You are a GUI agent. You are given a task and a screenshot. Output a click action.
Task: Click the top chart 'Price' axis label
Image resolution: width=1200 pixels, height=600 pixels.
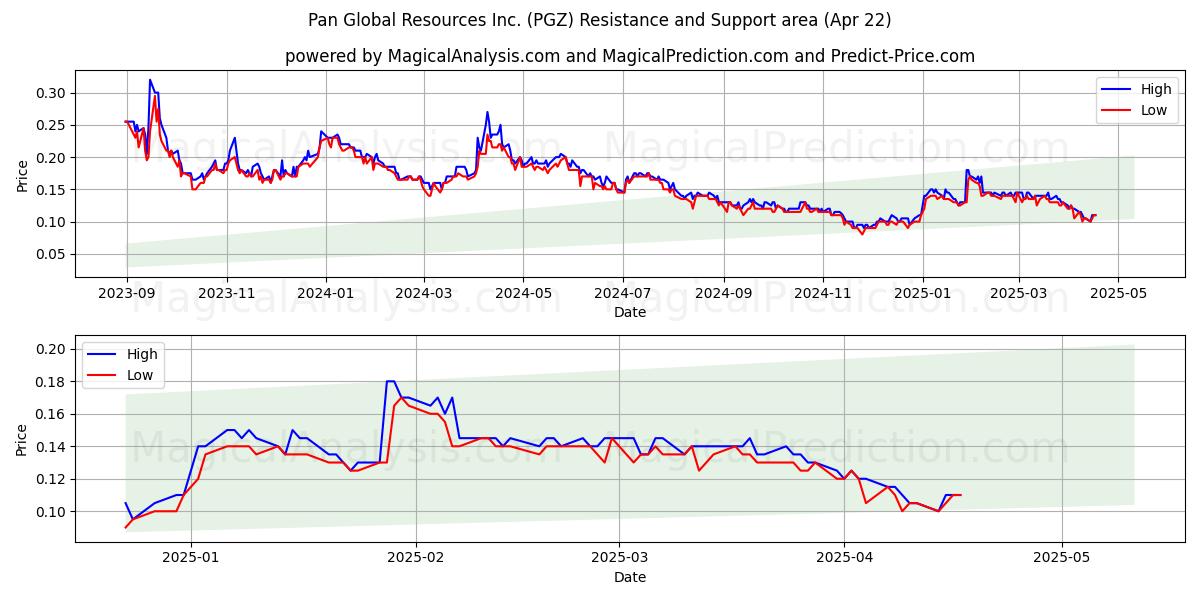(23, 174)
